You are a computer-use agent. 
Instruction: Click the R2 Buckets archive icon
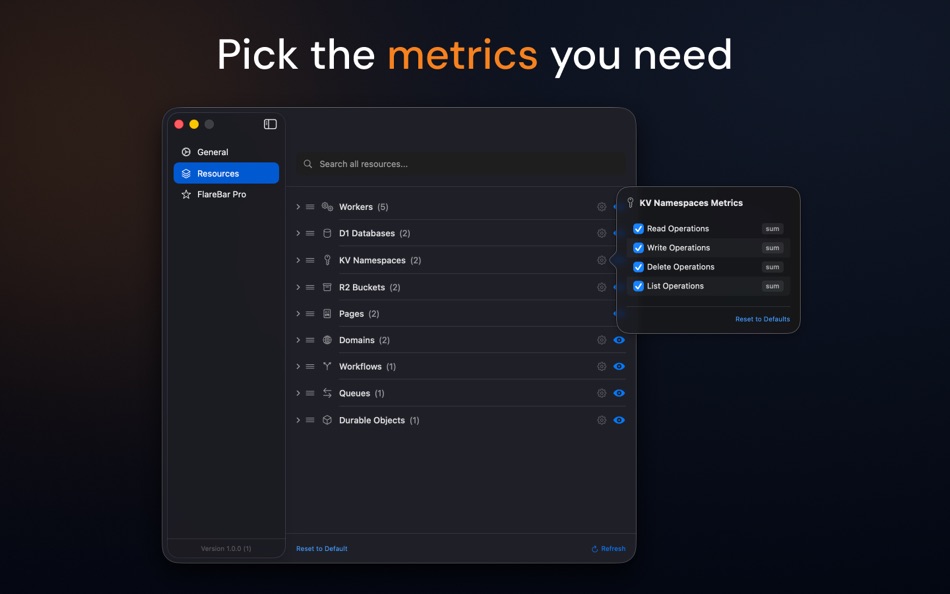coord(327,287)
